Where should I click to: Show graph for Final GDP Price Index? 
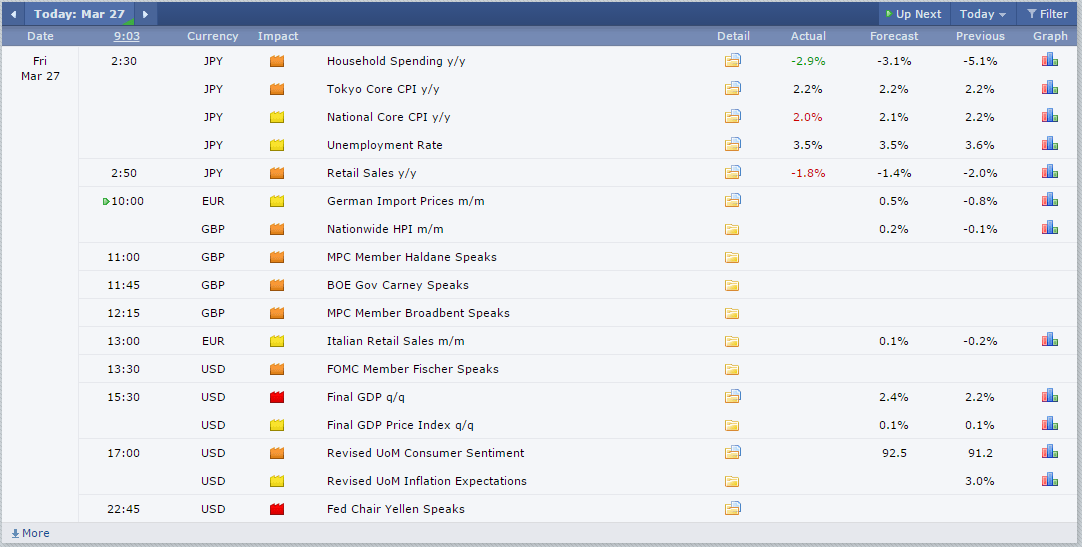[x=1050, y=424]
